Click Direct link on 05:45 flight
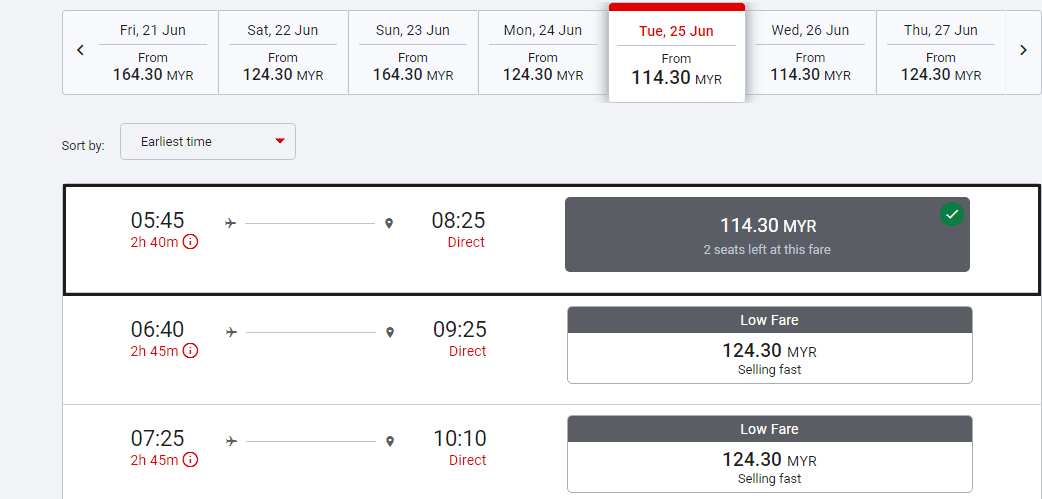The width and height of the screenshot is (1042, 499). [x=466, y=242]
